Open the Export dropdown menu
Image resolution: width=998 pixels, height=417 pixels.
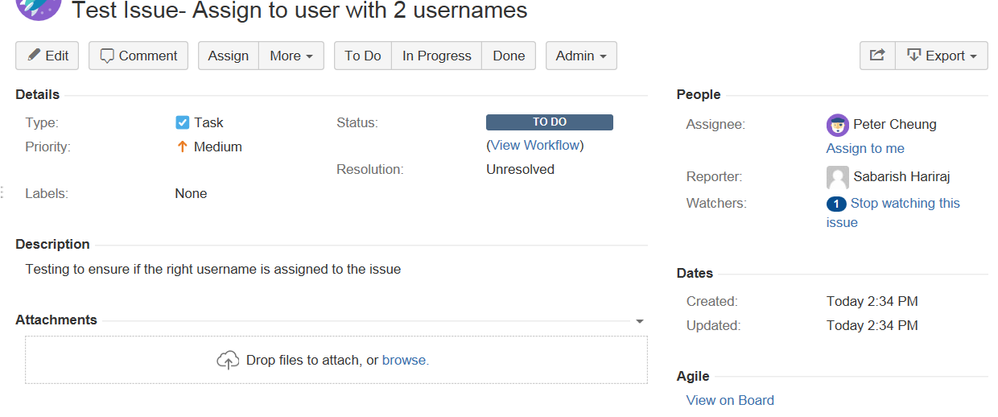[x=941, y=56]
